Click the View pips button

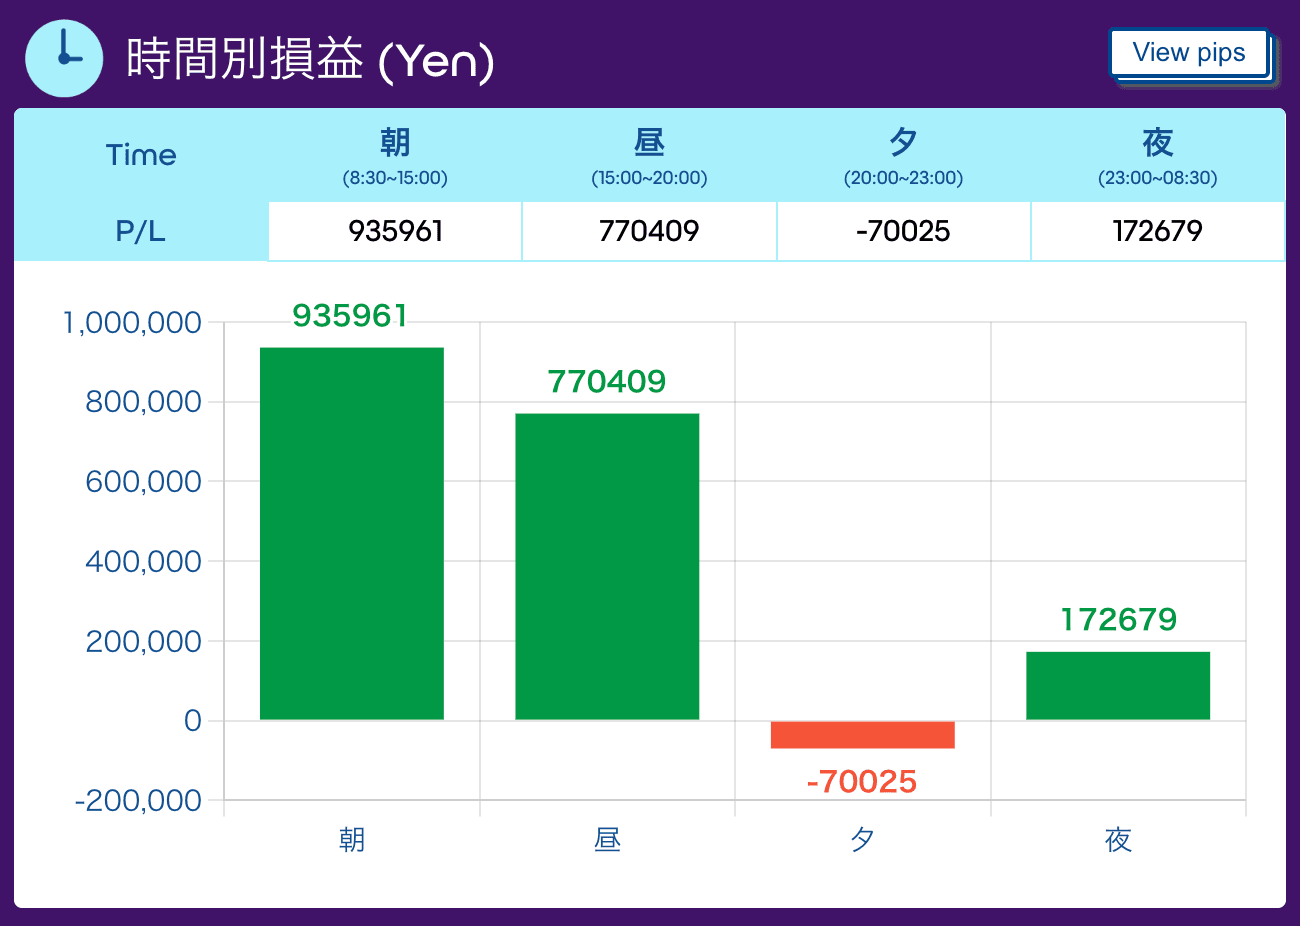[1189, 53]
